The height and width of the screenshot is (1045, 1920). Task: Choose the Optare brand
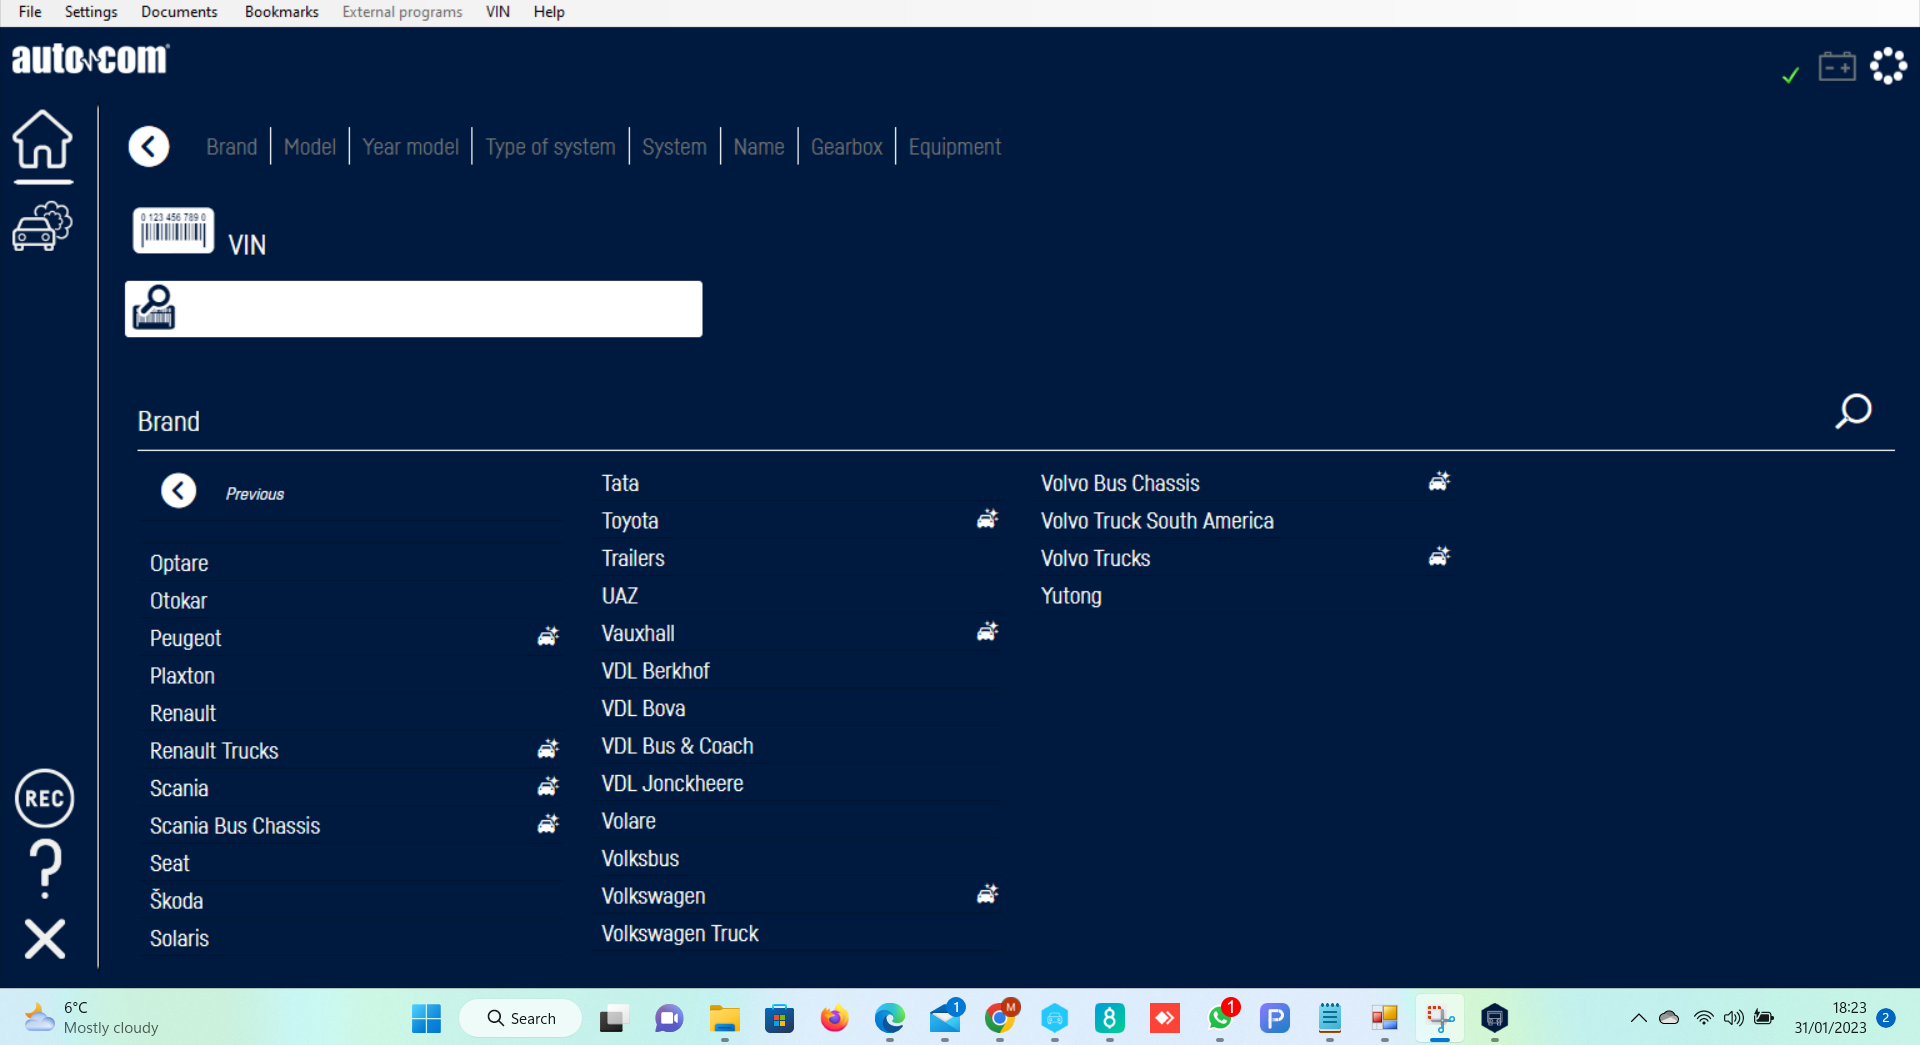point(179,563)
